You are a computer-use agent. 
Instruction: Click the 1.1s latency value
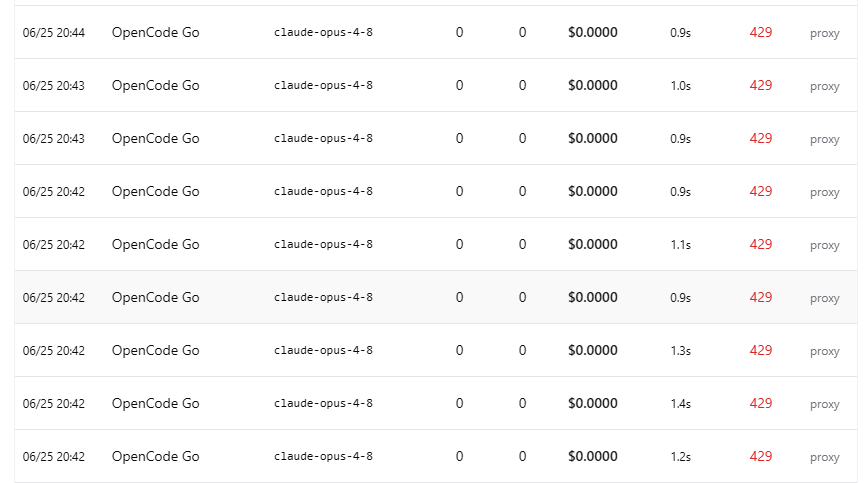tap(681, 245)
